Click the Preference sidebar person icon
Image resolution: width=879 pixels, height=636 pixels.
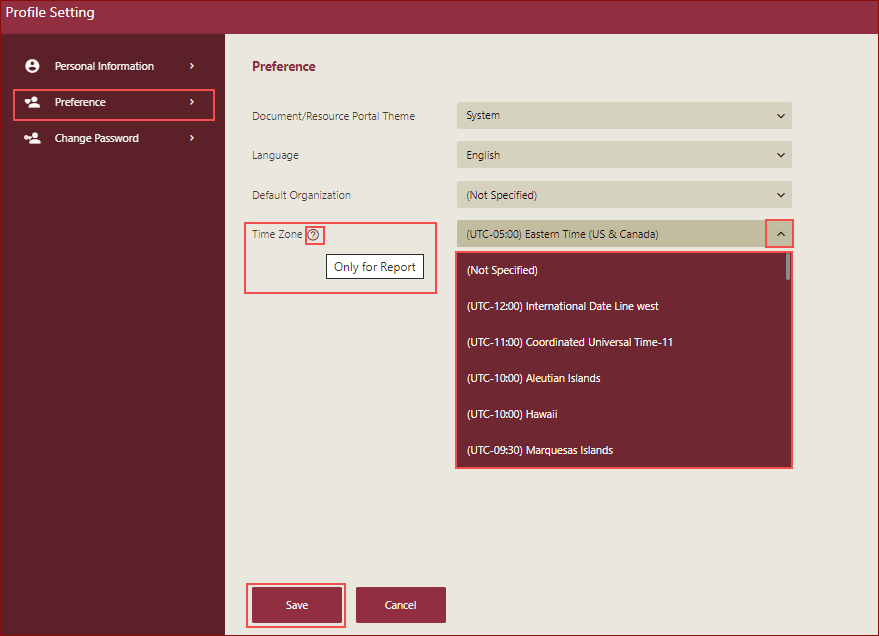[x=32, y=102]
